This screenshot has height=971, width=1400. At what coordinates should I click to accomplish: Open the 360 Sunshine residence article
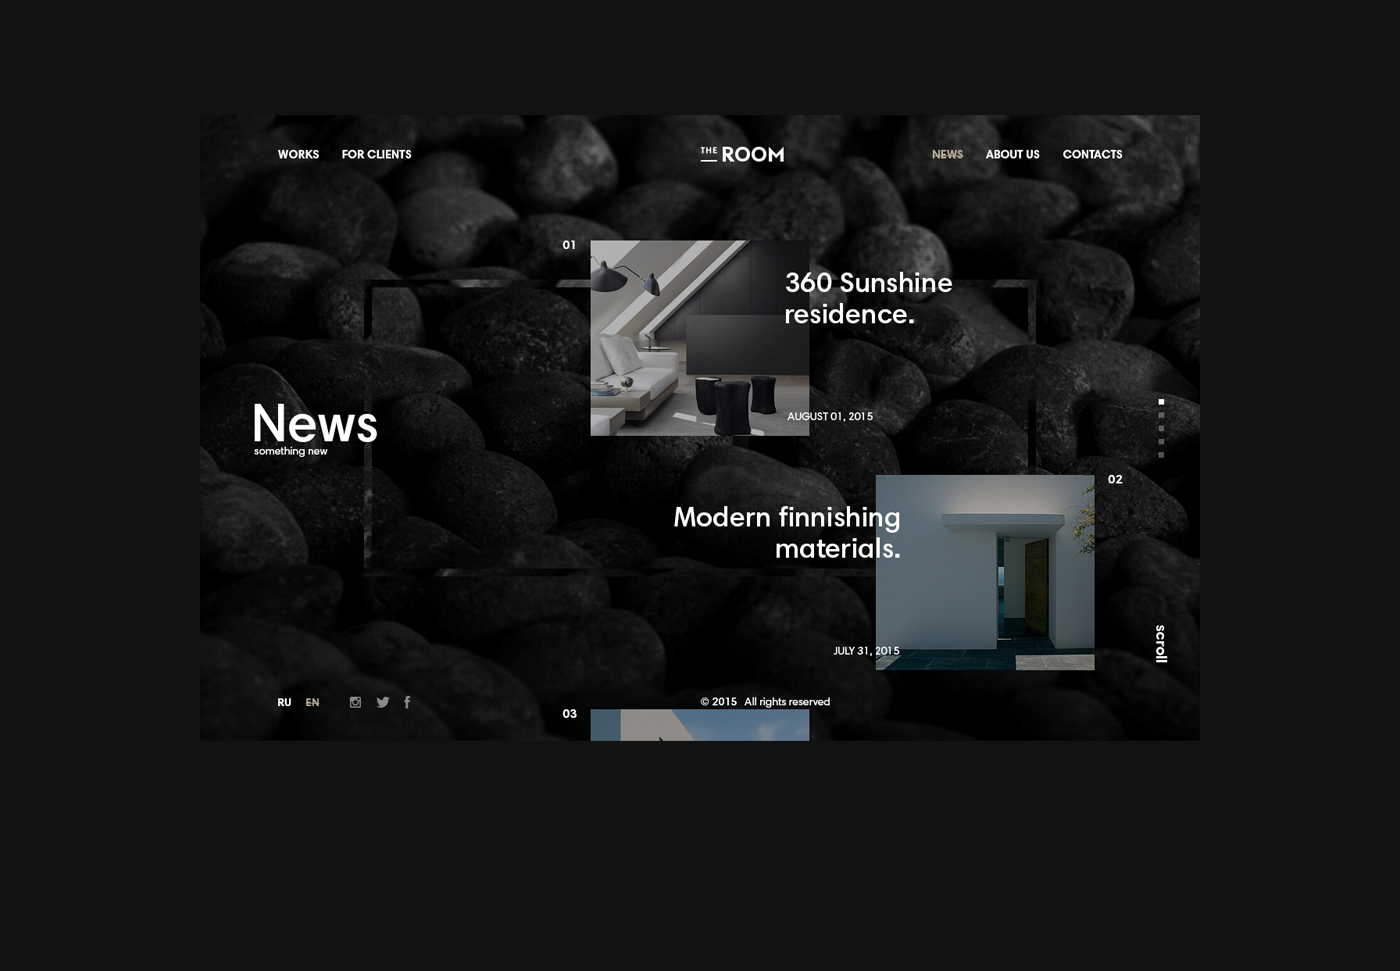868,298
